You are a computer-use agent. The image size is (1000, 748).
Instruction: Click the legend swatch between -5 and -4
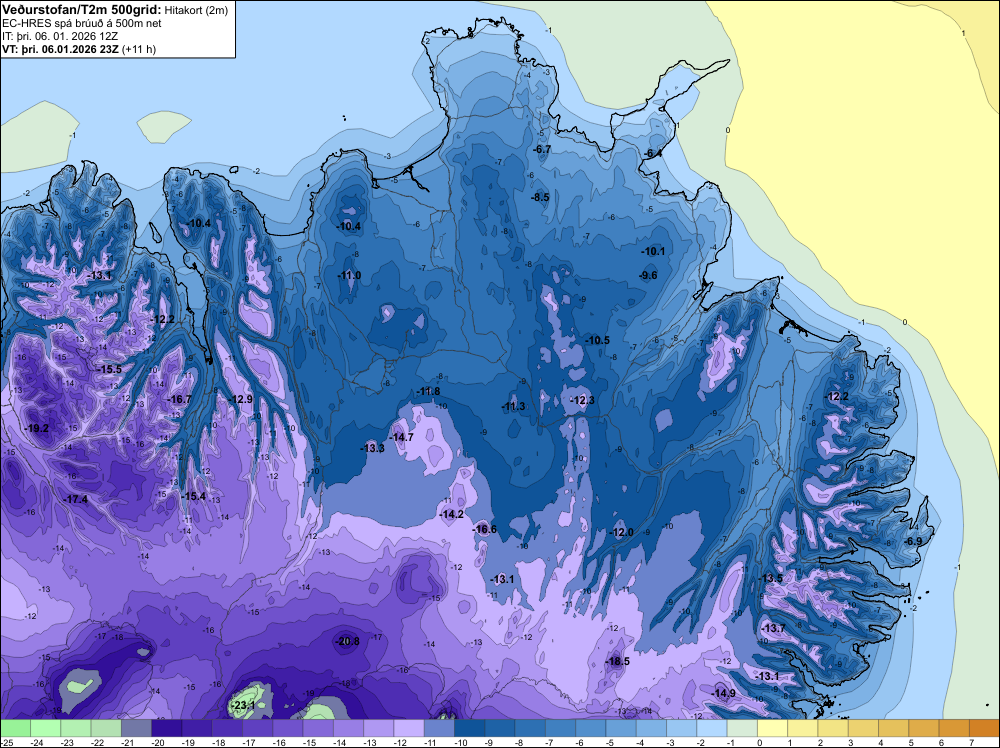(x=621, y=728)
